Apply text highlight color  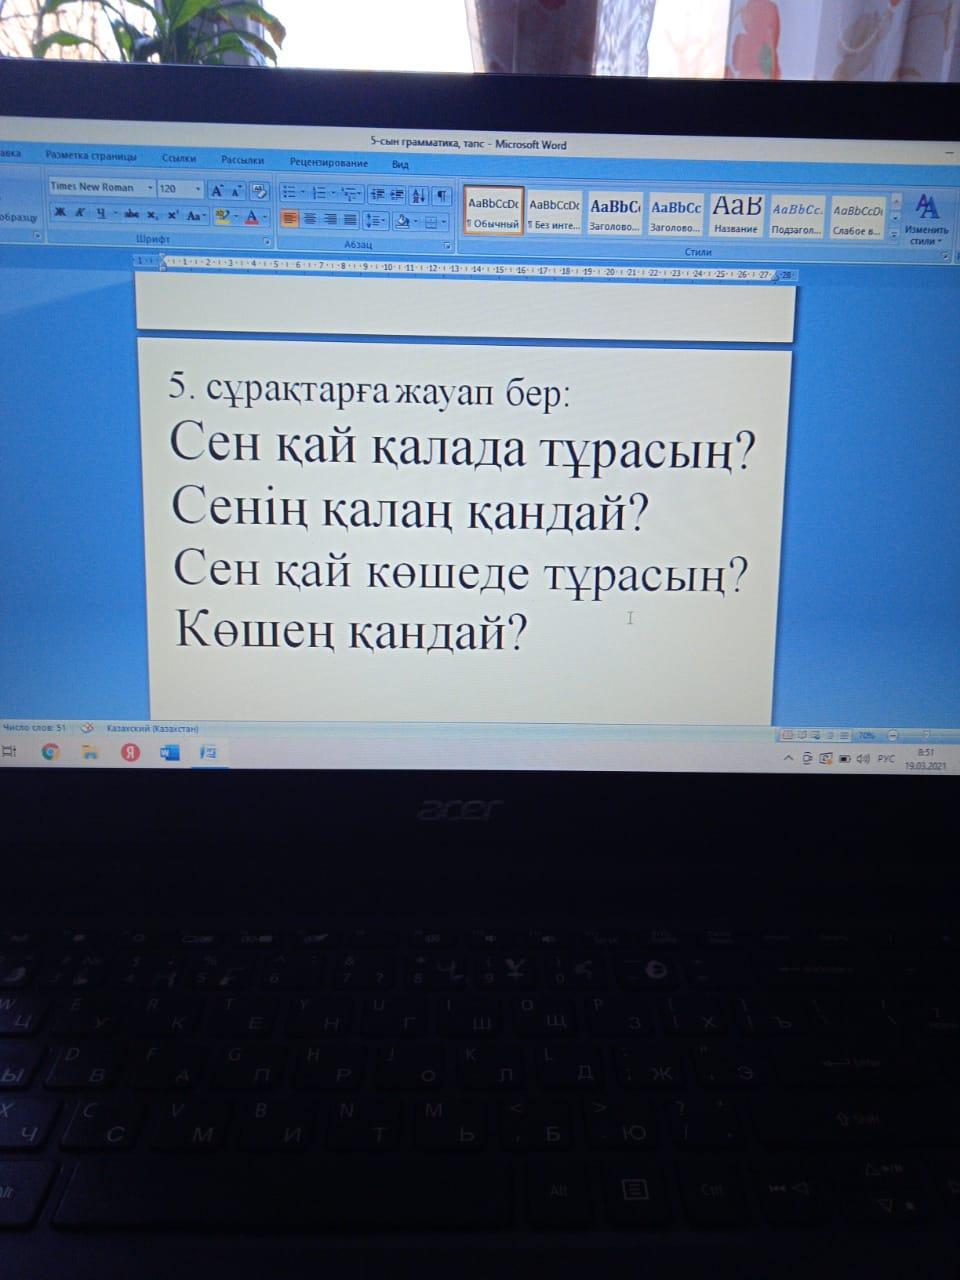221,216
